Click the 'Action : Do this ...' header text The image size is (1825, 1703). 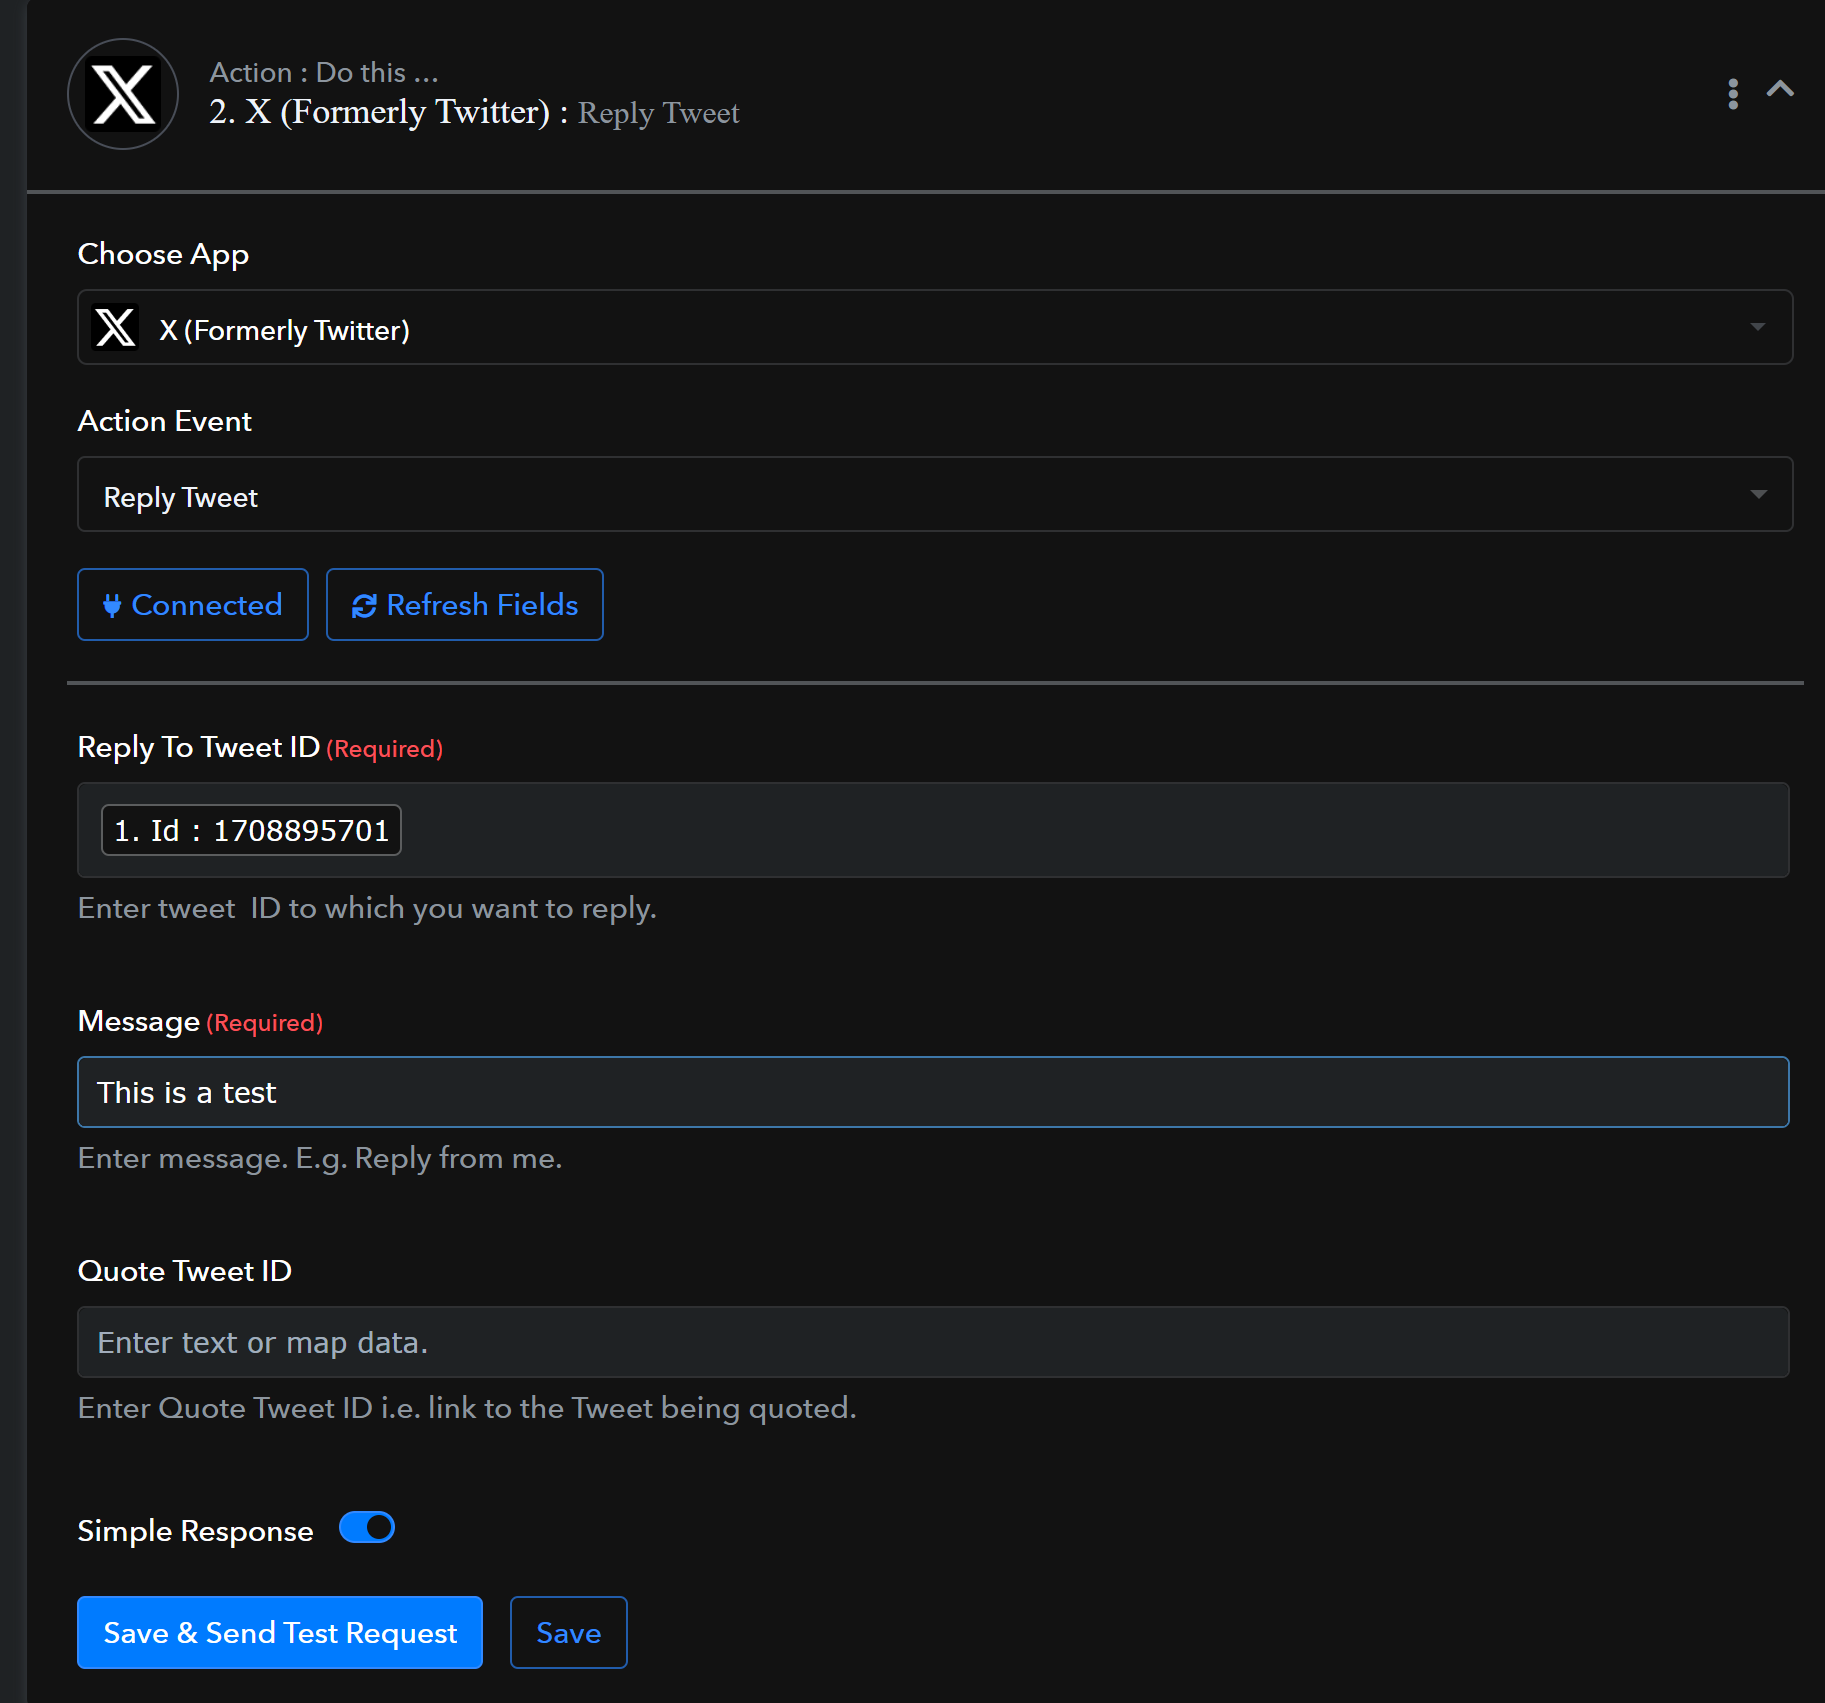pos(324,72)
